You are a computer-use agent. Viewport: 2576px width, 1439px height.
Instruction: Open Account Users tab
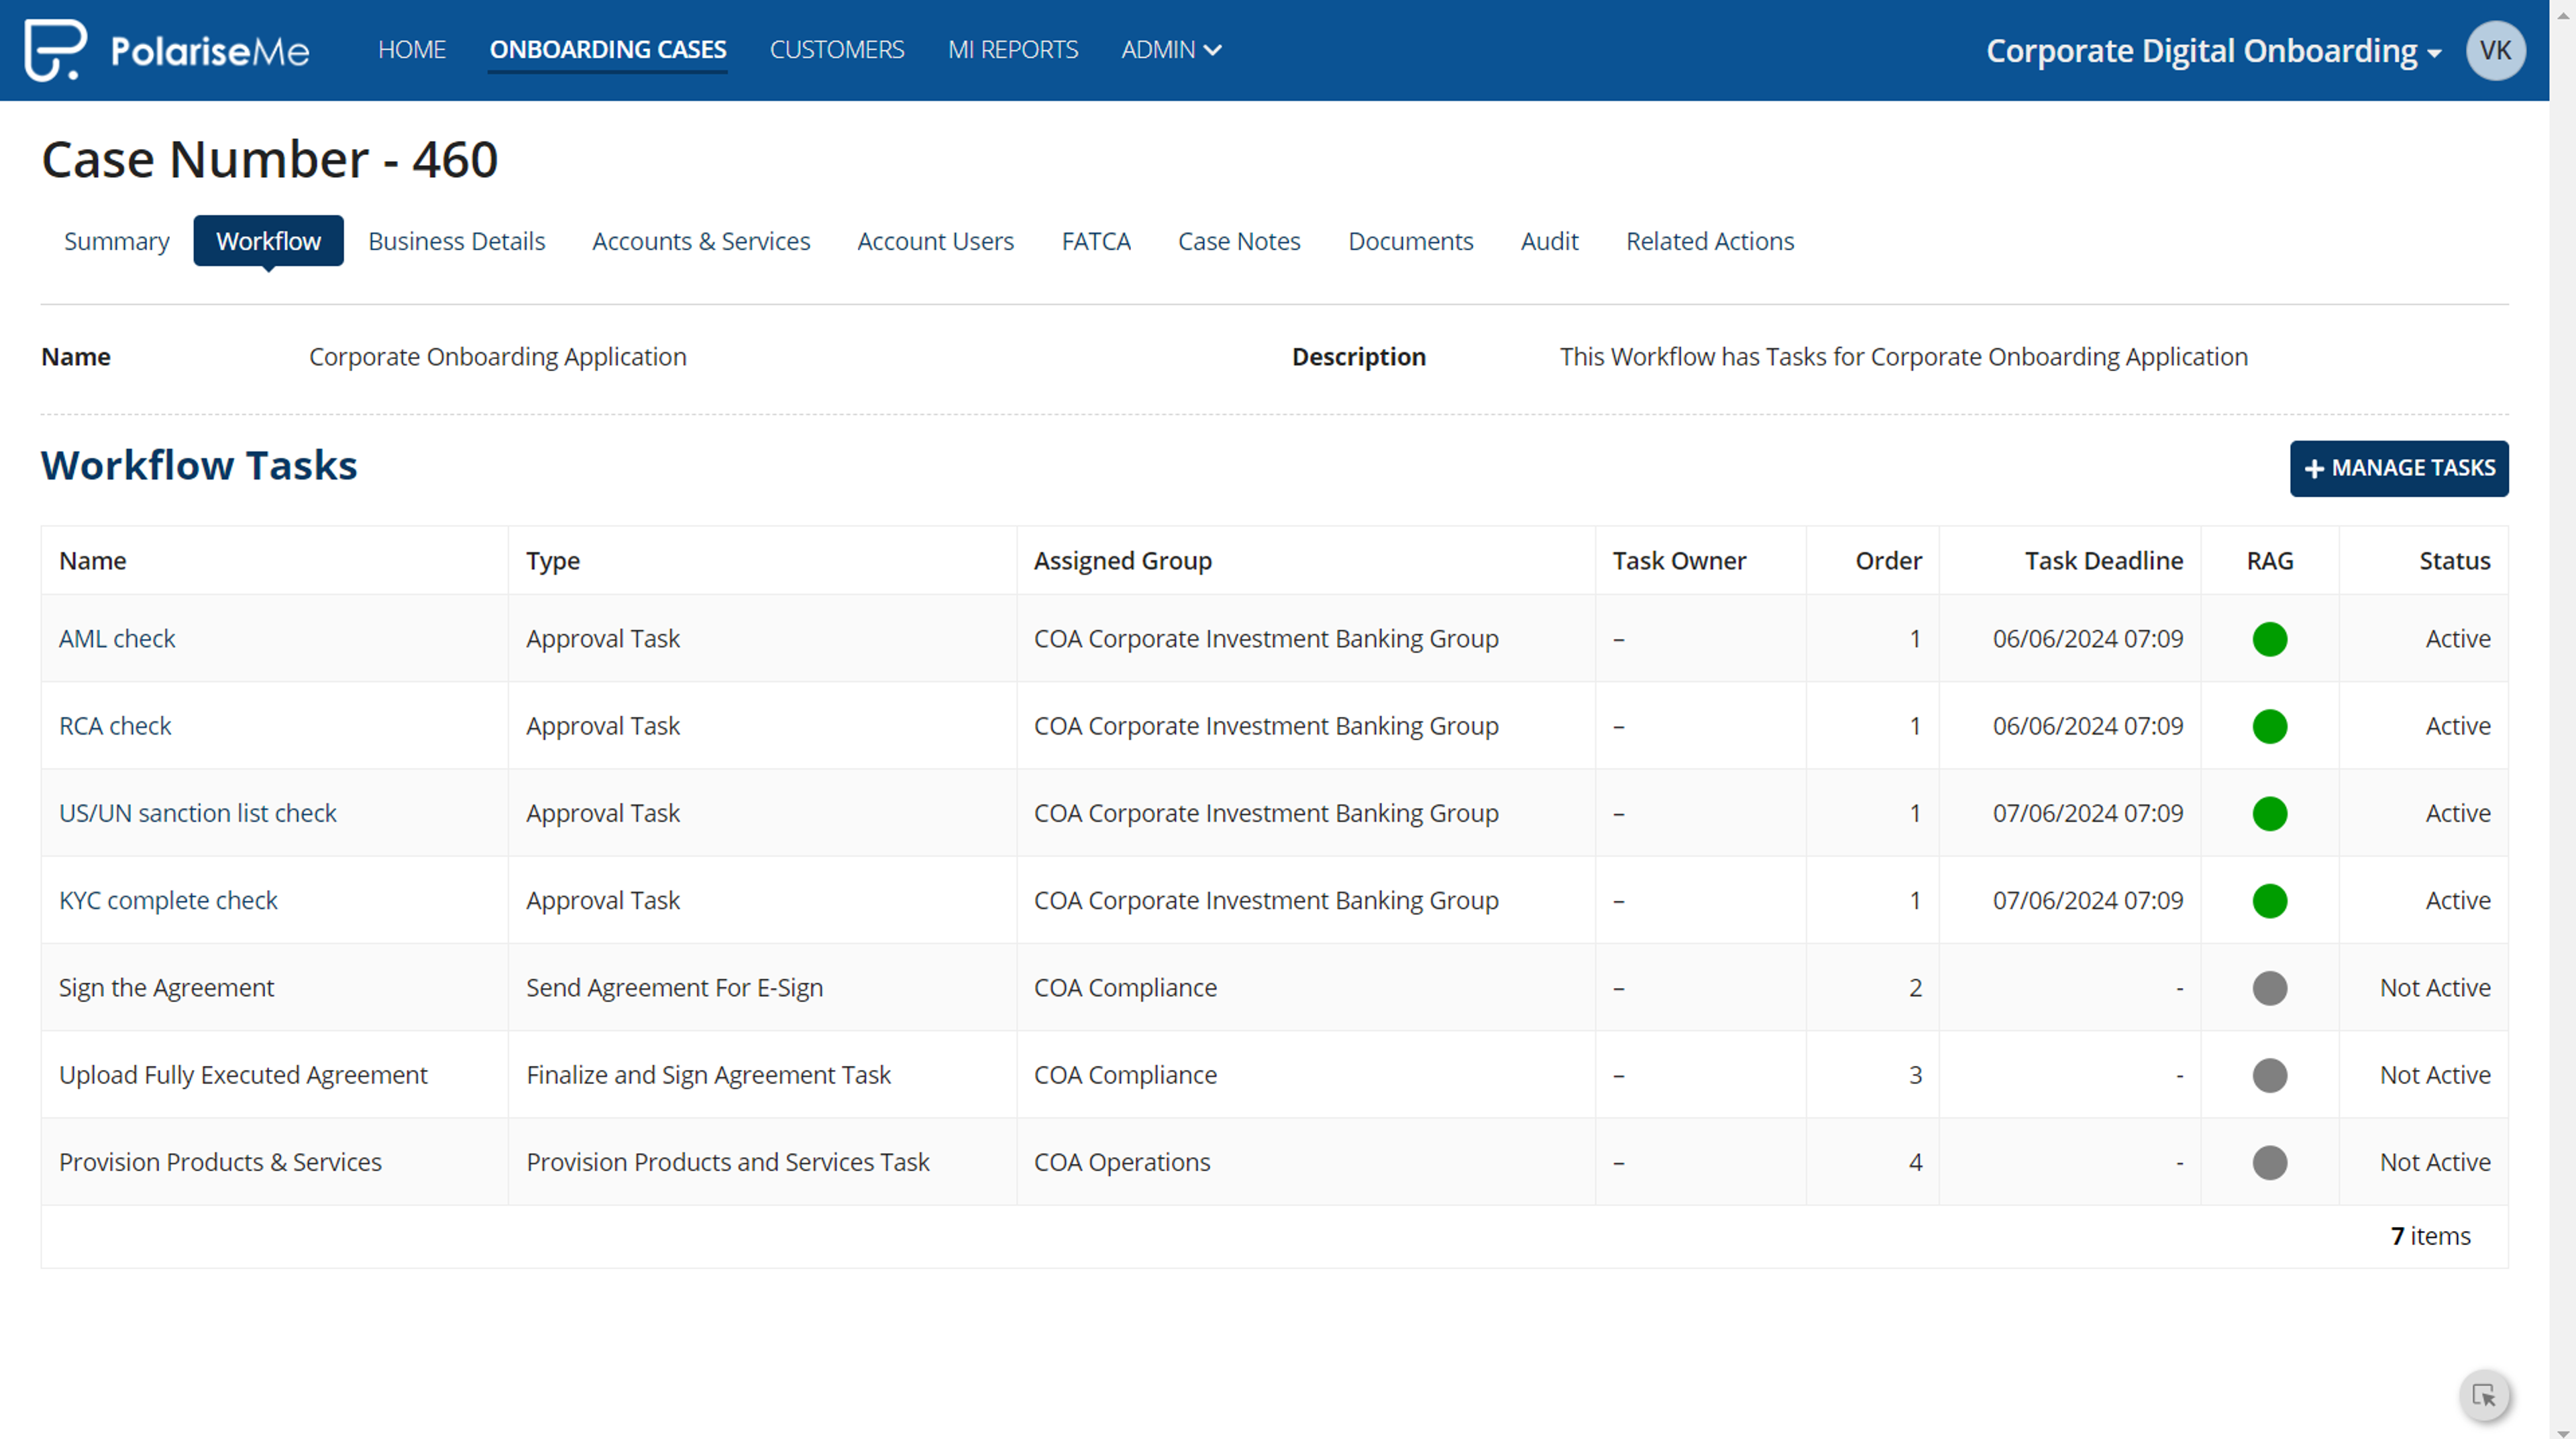tap(935, 241)
